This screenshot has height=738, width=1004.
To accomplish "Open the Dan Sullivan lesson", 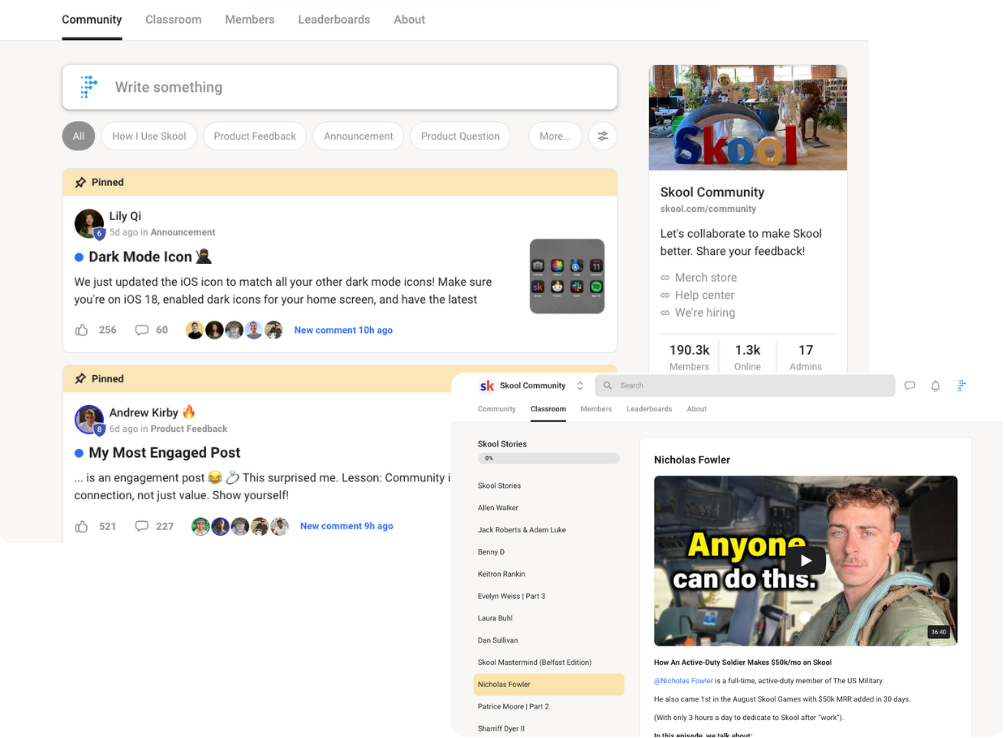I will (x=498, y=641).
